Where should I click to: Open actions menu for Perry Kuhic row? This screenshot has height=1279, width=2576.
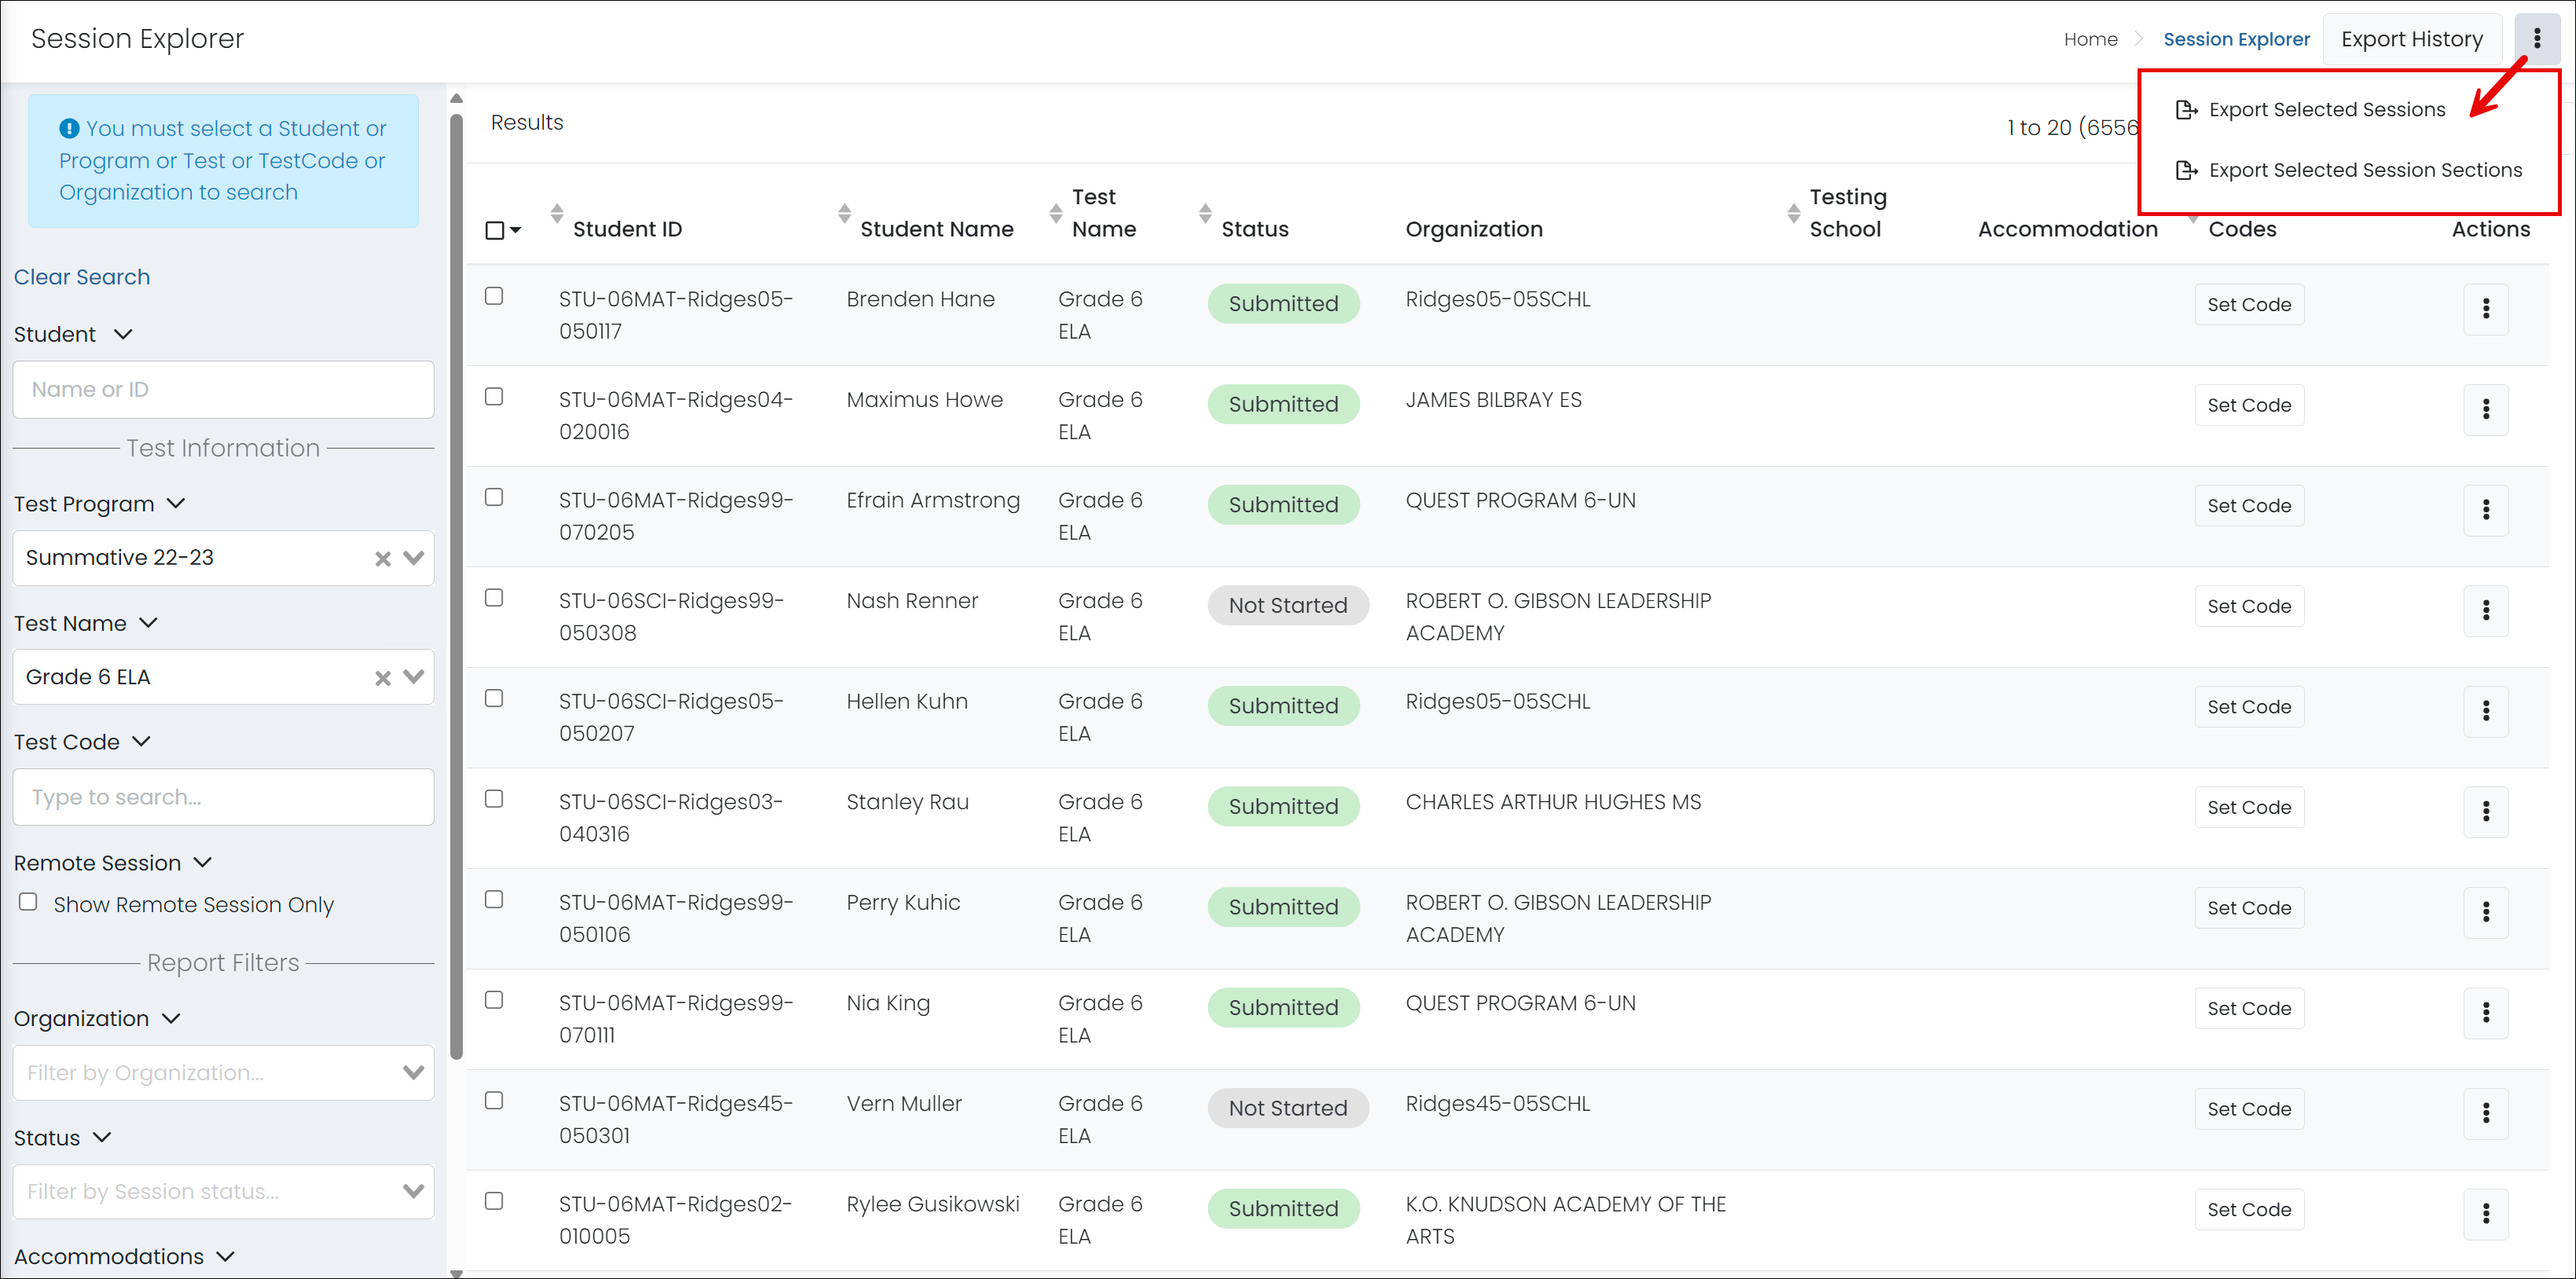pyautogui.click(x=2486, y=912)
